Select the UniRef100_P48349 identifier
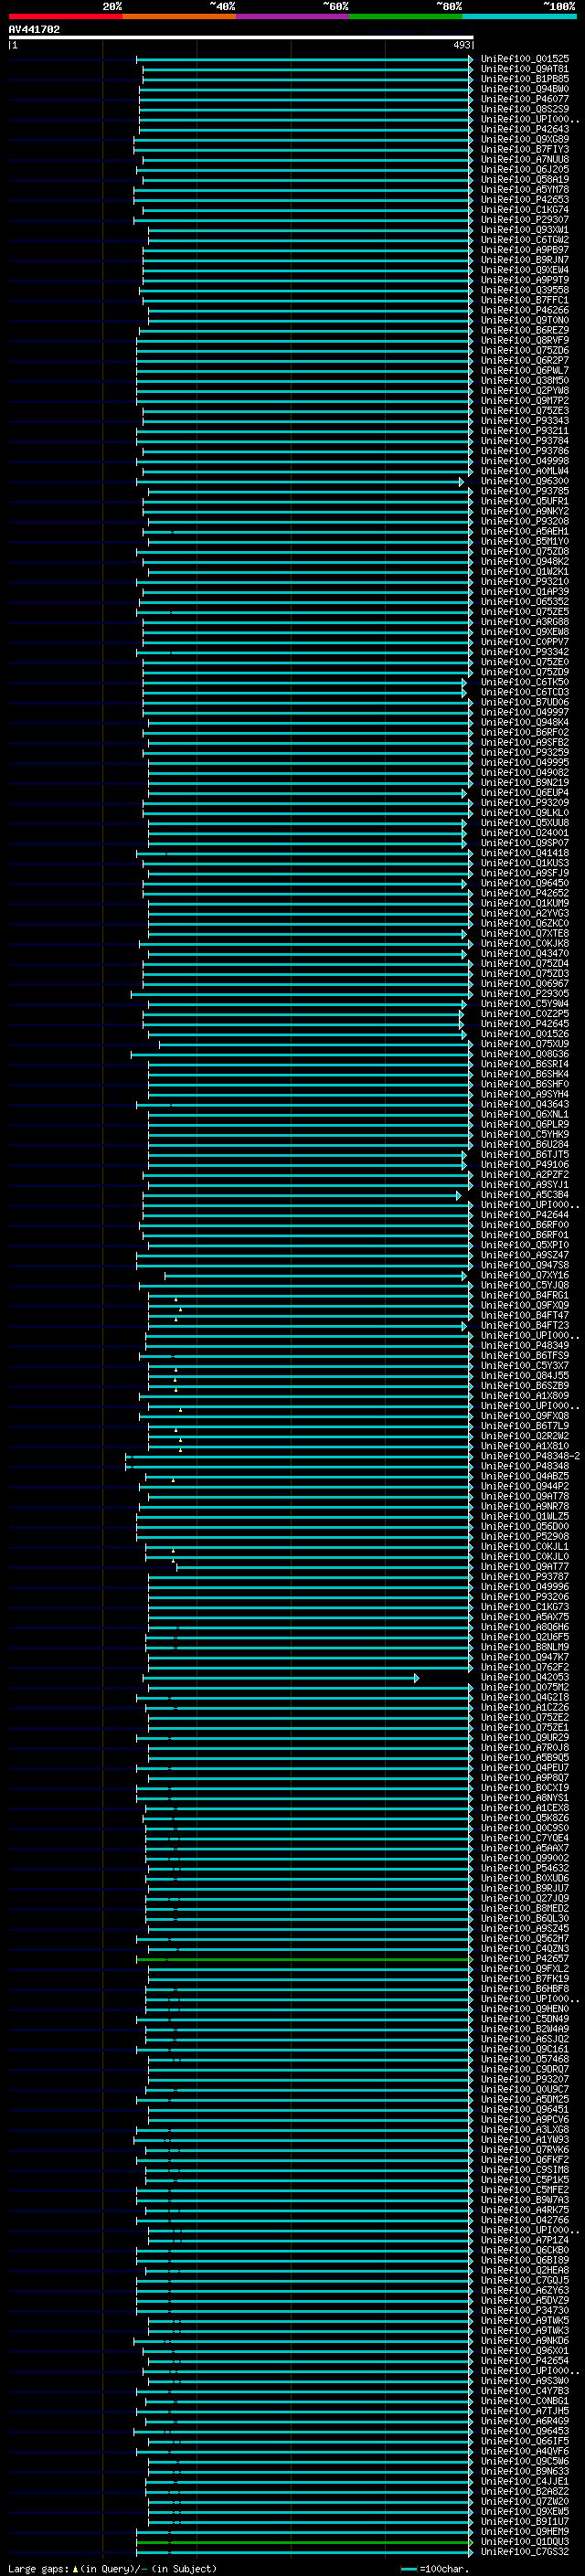Screen dimensions: 585x2576 tap(524, 1345)
